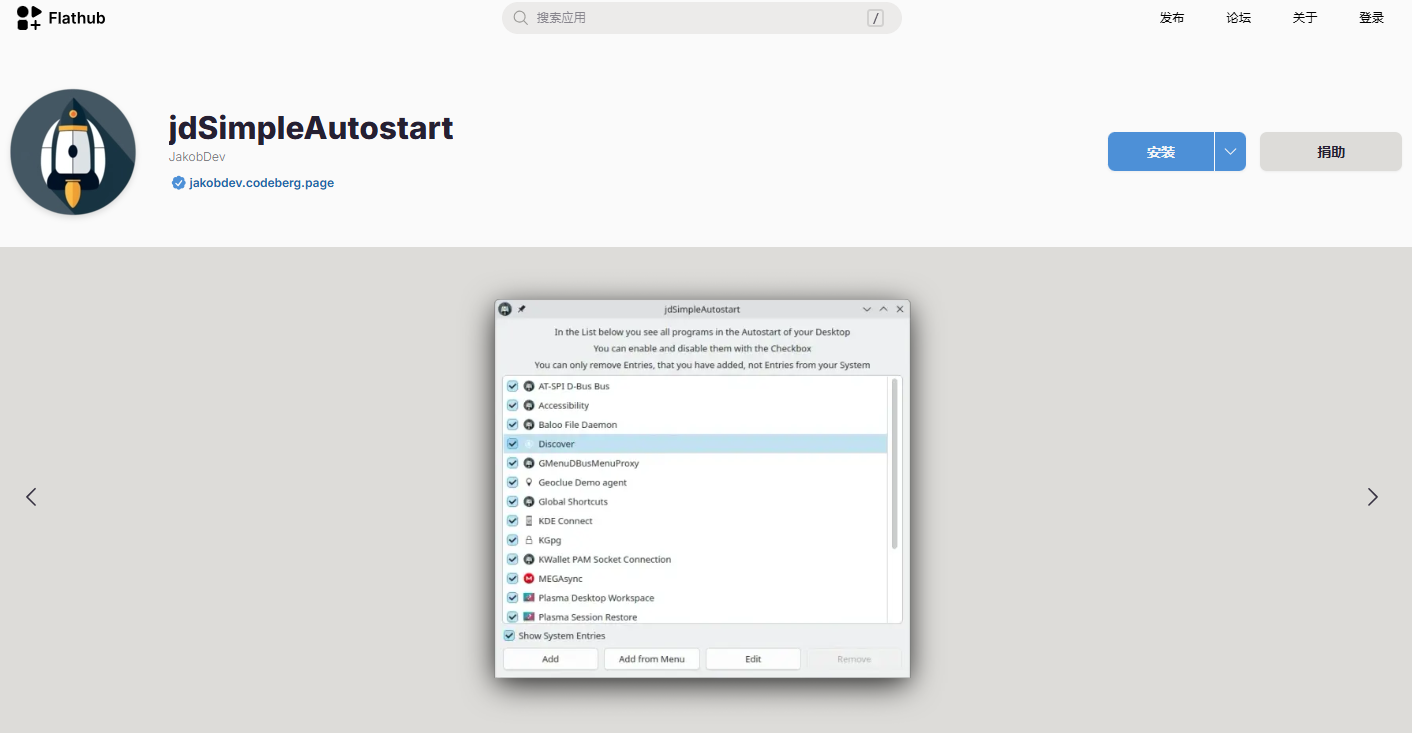The width and height of the screenshot is (1412, 733).
Task: Click the jdSimpleAutostart rocket app icon
Action: click(73, 152)
